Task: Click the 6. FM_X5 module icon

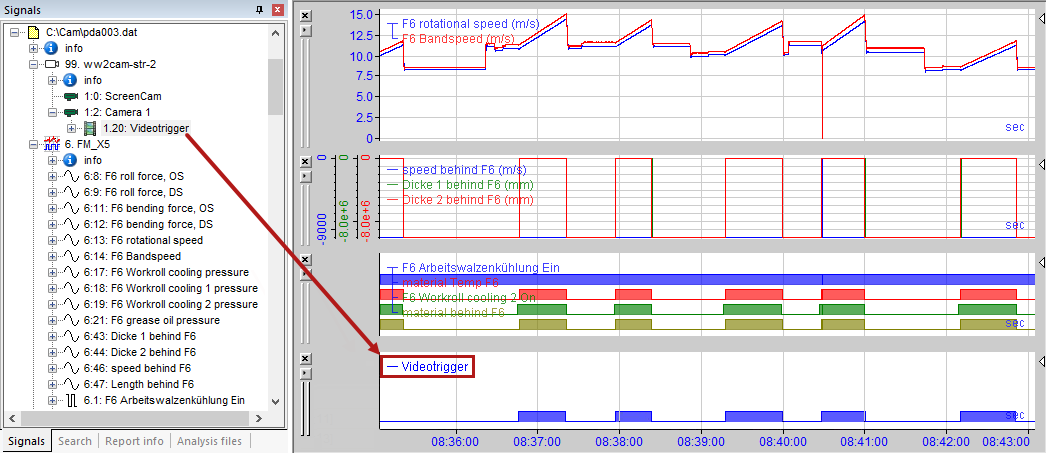Action: point(52,144)
